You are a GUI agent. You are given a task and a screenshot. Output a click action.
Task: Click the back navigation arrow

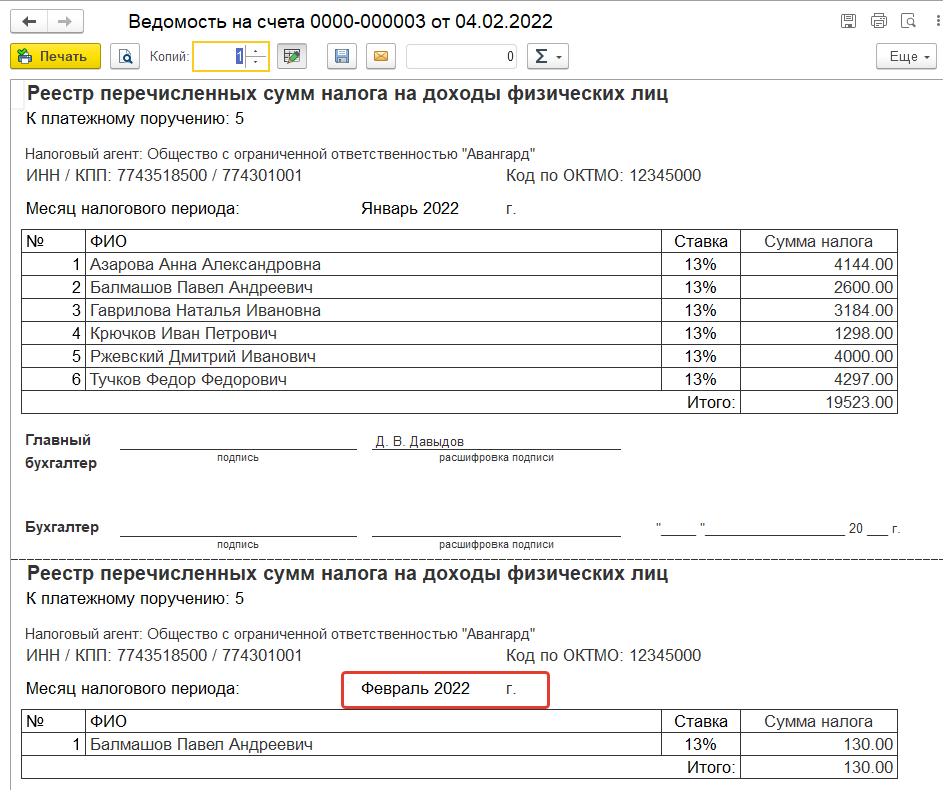29,21
